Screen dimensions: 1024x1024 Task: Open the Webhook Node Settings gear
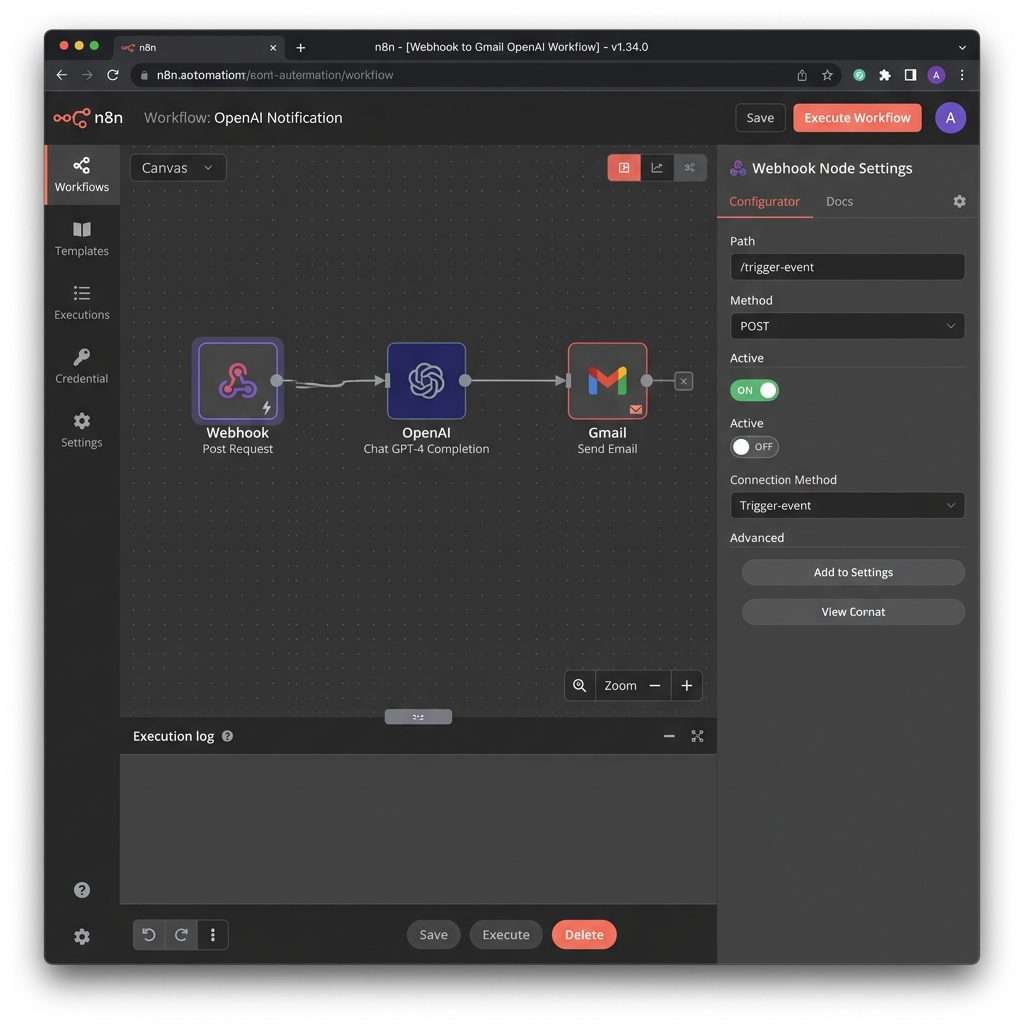[959, 201]
